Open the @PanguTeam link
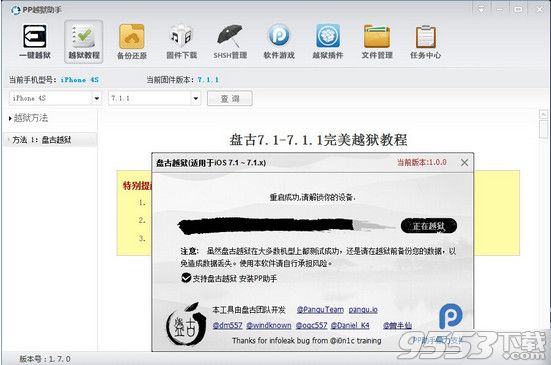Screen dimensions: 551x365 pos(320,309)
